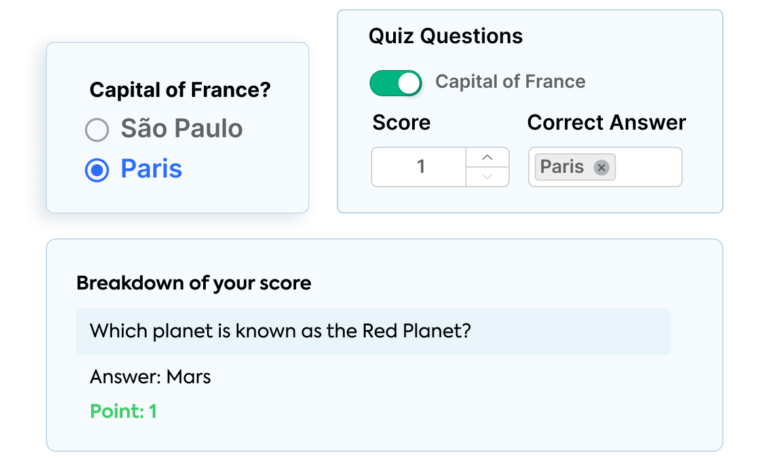
Task: Click the Score number field
Action: (x=420, y=167)
